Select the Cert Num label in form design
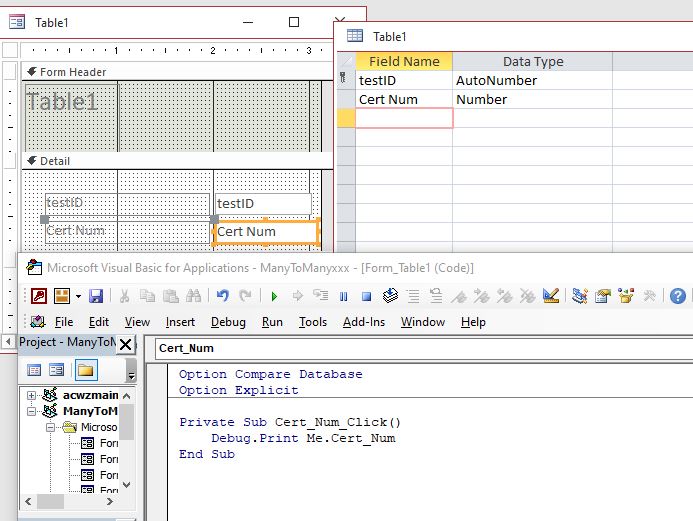The width and height of the screenshot is (693, 521). click(126, 232)
